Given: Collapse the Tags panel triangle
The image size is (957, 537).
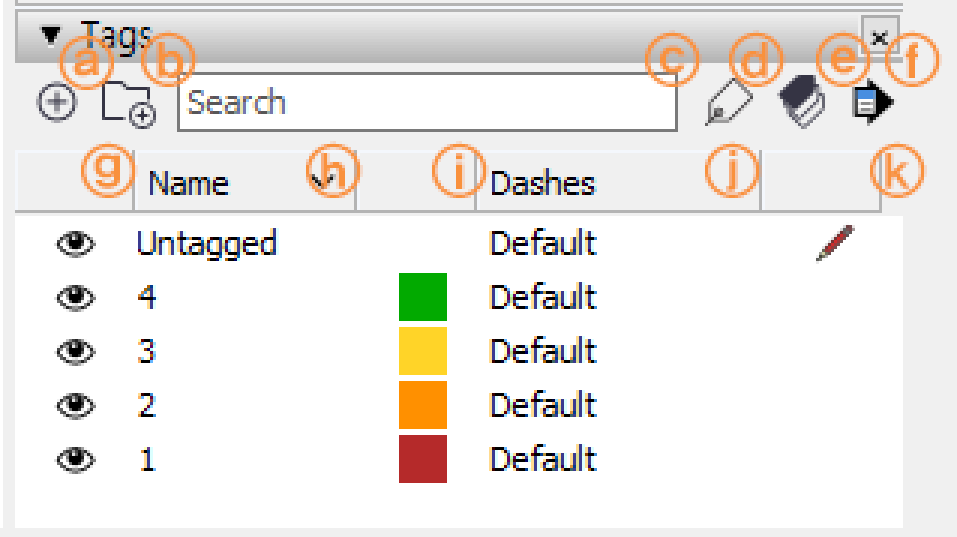Looking at the screenshot, I should 51,35.
